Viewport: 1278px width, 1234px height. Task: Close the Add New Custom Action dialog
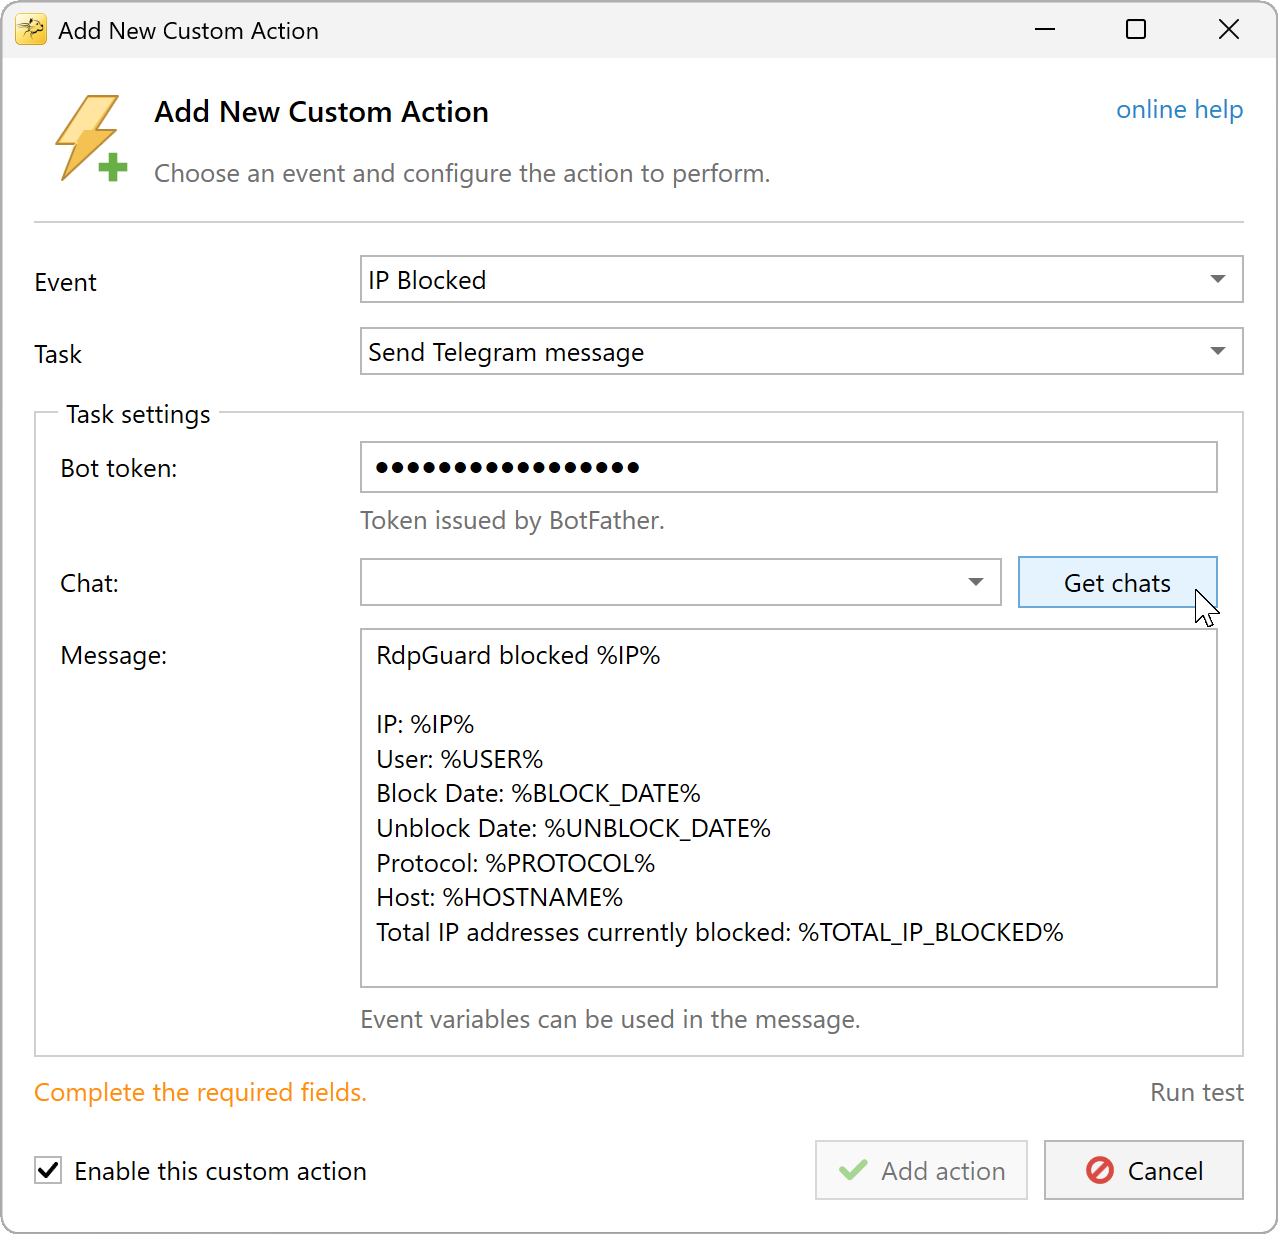(x=1229, y=30)
